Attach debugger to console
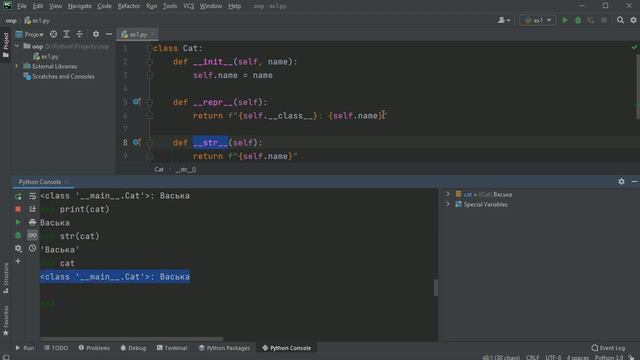 (x=18, y=236)
